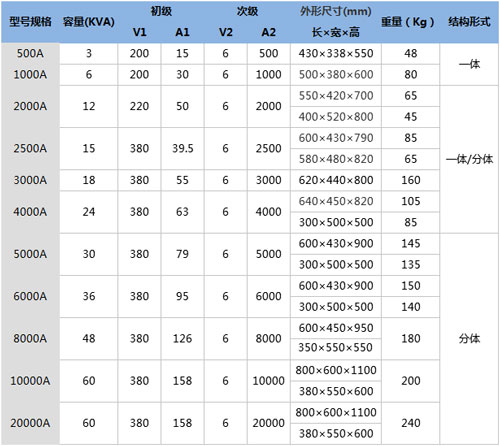Click the 400×520×800 dimension cell
The width and height of the screenshot is (500, 446).
pyautogui.click(x=336, y=117)
